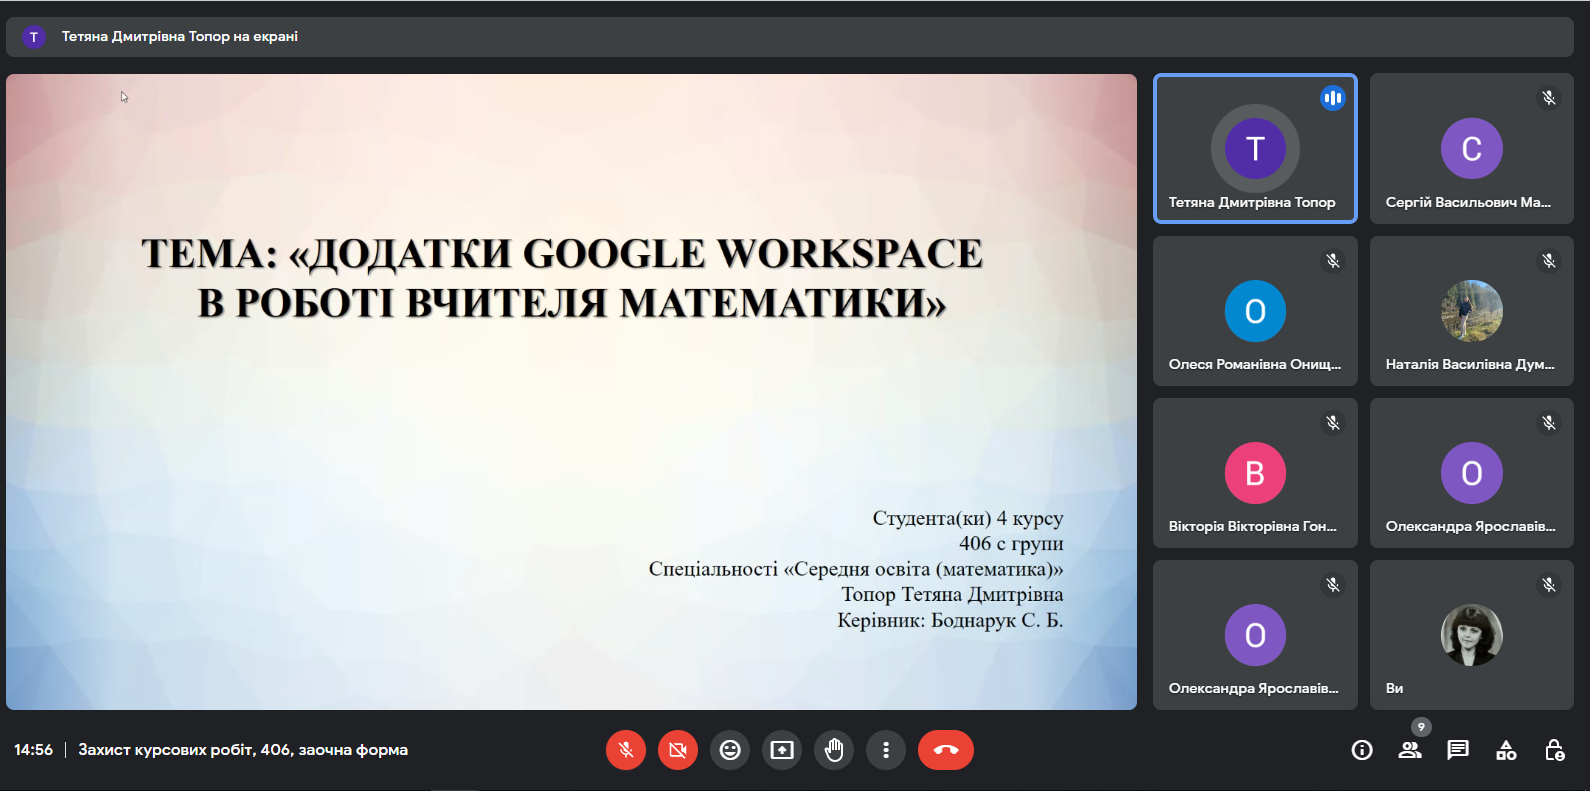Show the participants list (9 people)
The image size is (1590, 791).
tap(1410, 750)
